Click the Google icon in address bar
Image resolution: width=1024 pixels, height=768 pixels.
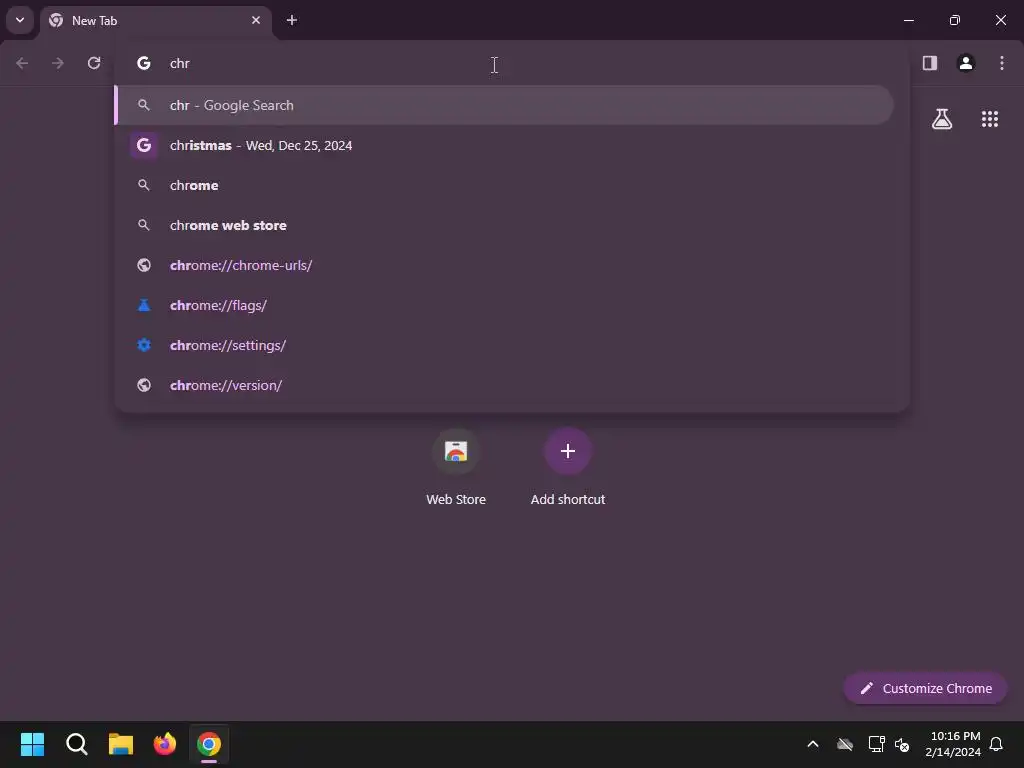point(144,63)
